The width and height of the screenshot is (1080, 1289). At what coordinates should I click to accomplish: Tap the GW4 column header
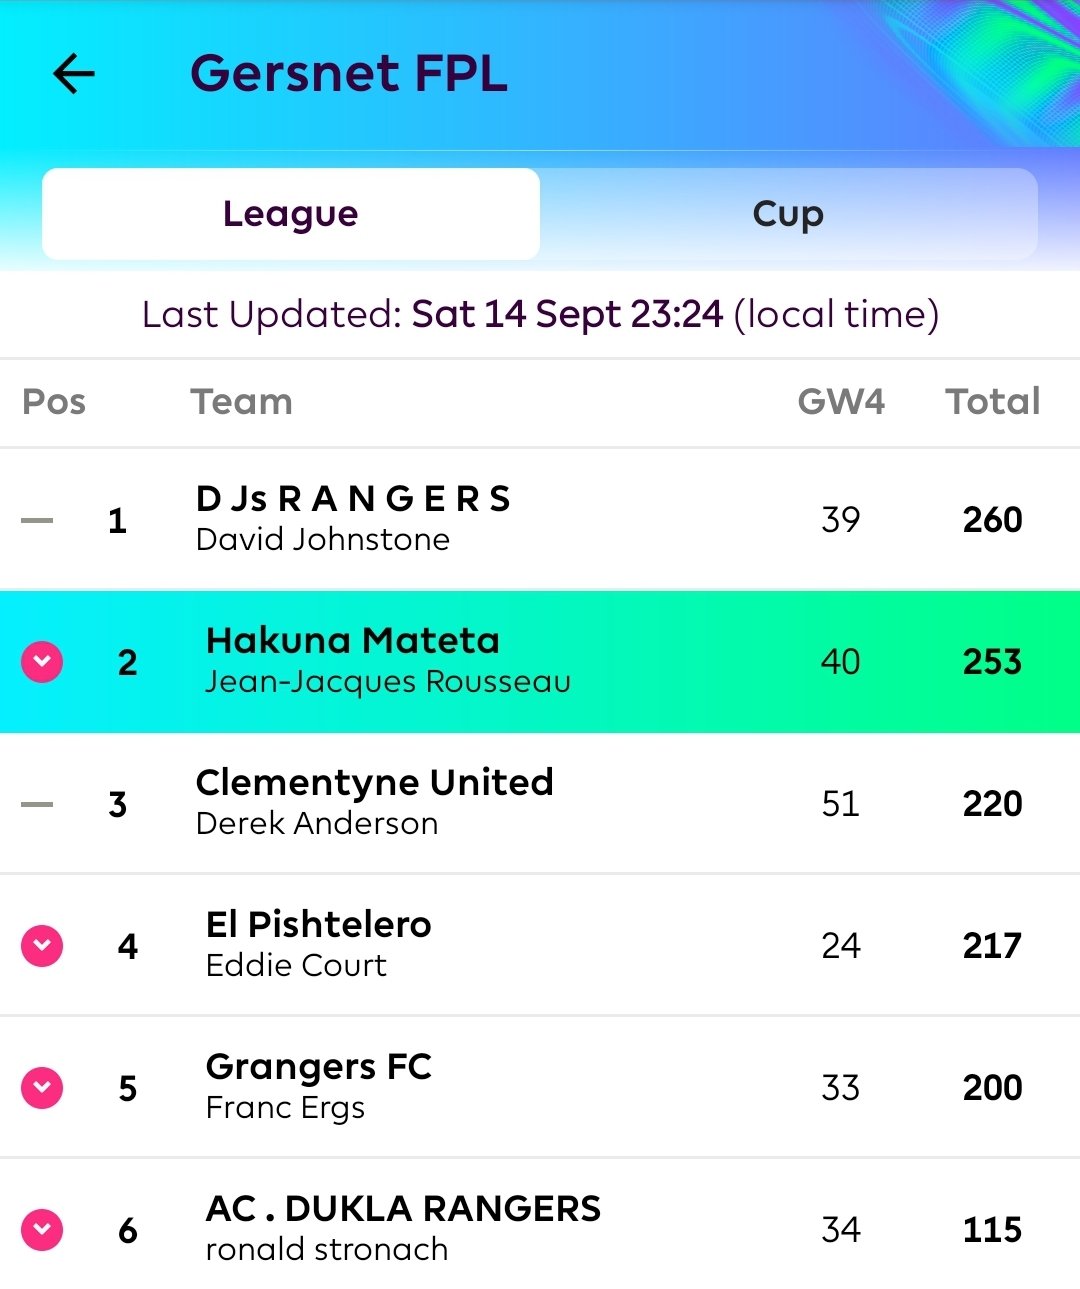tap(841, 402)
